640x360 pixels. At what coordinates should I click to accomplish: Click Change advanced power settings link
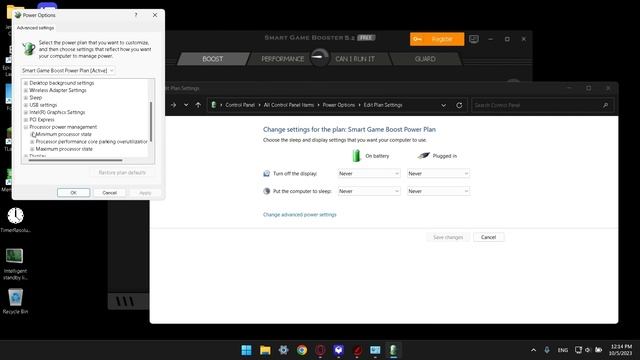300,215
